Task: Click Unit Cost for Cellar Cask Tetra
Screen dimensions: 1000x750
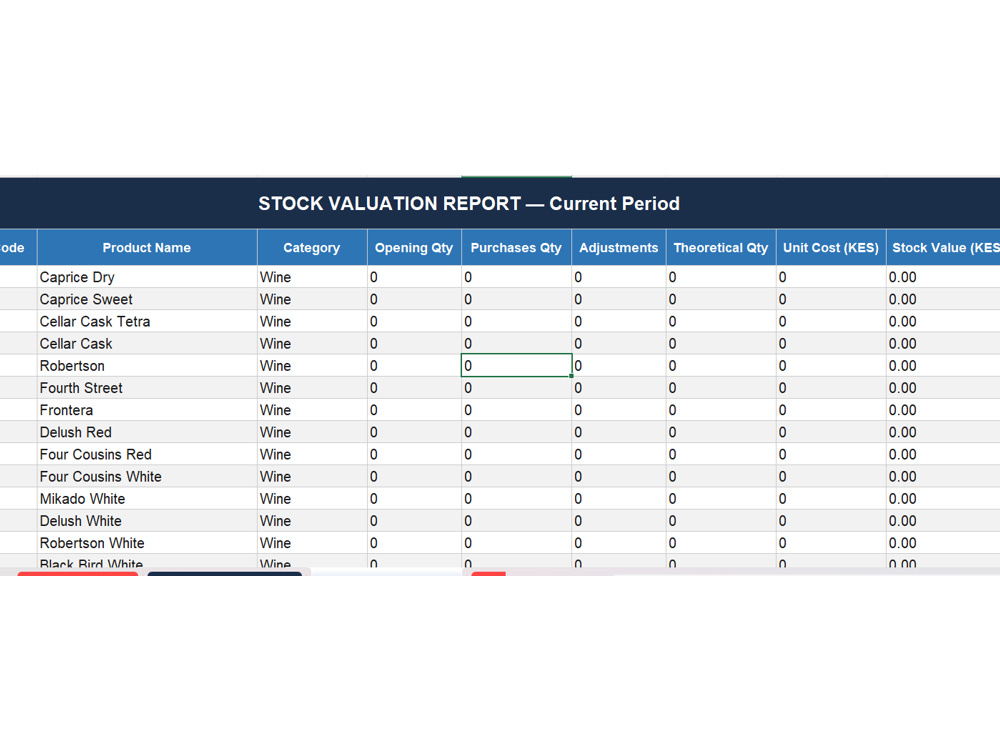Action: point(831,321)
